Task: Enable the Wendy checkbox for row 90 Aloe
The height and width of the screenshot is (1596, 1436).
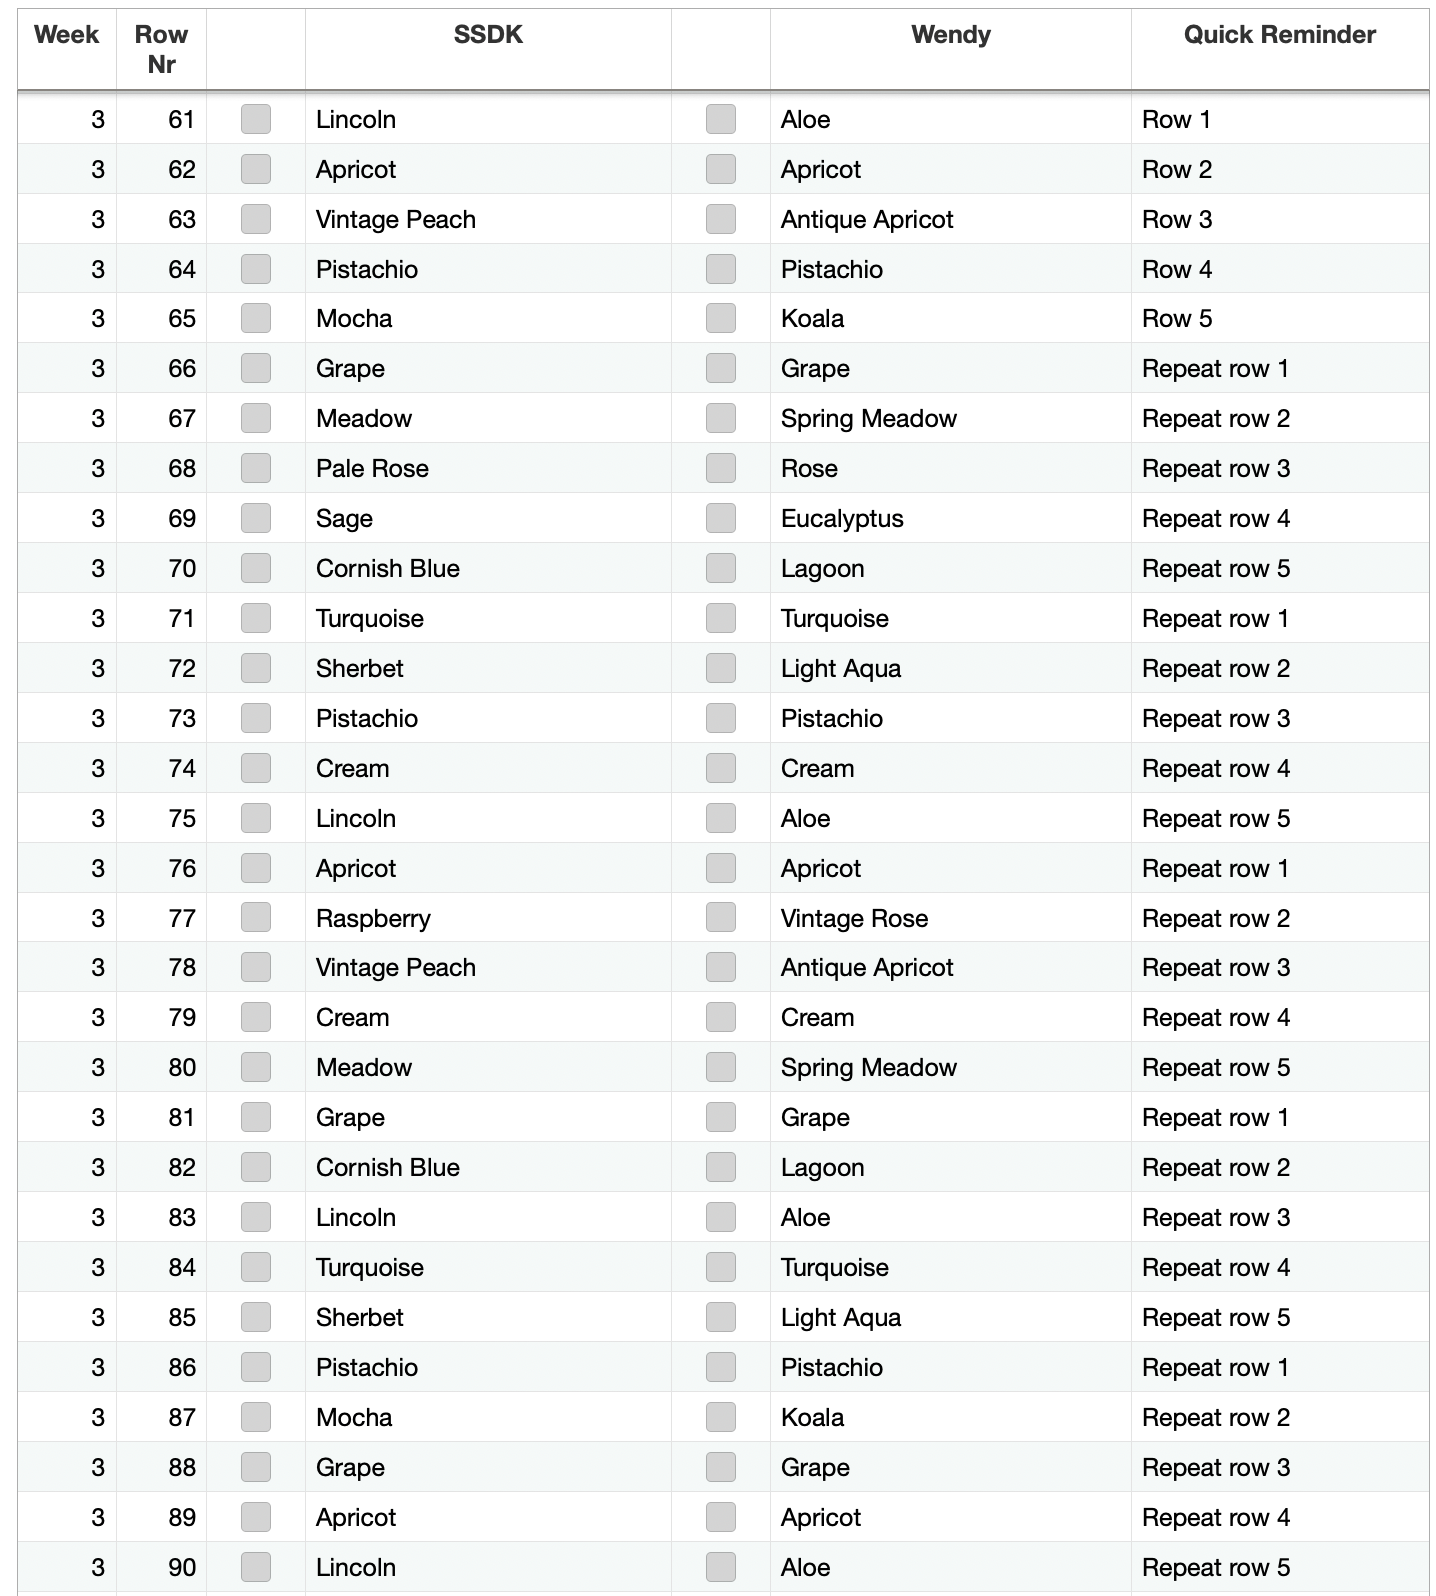Action: (x=721, y=1567)
